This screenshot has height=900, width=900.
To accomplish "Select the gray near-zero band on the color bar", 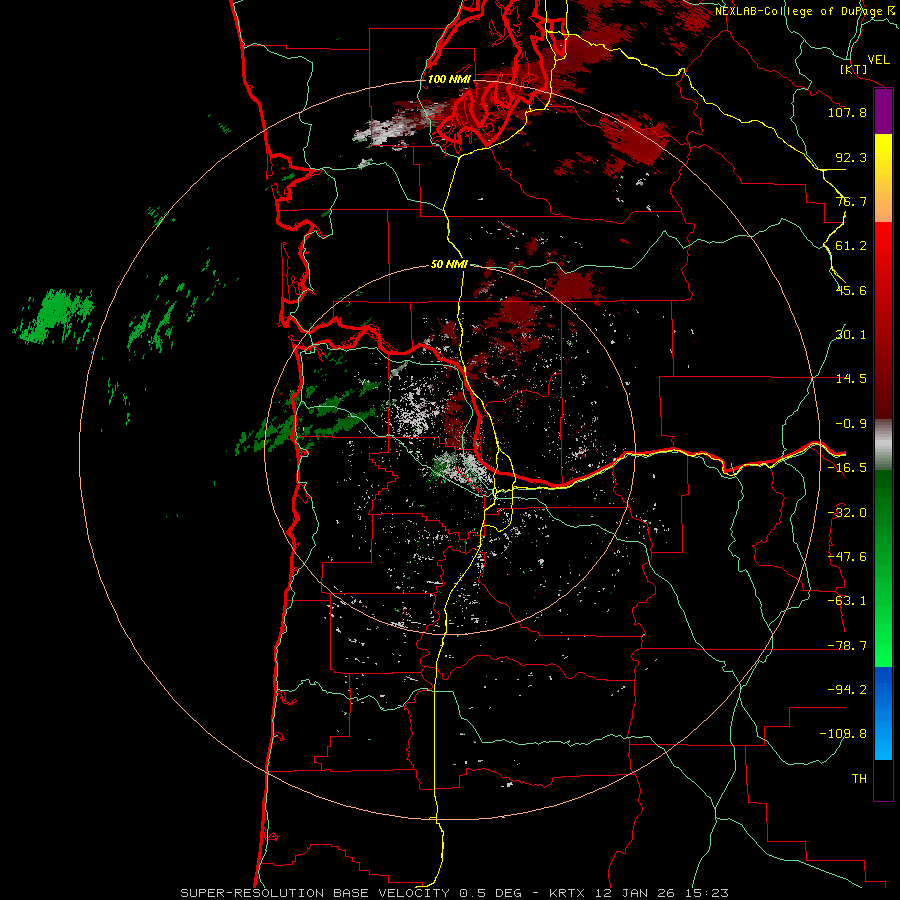I will (x=883, y=444).
